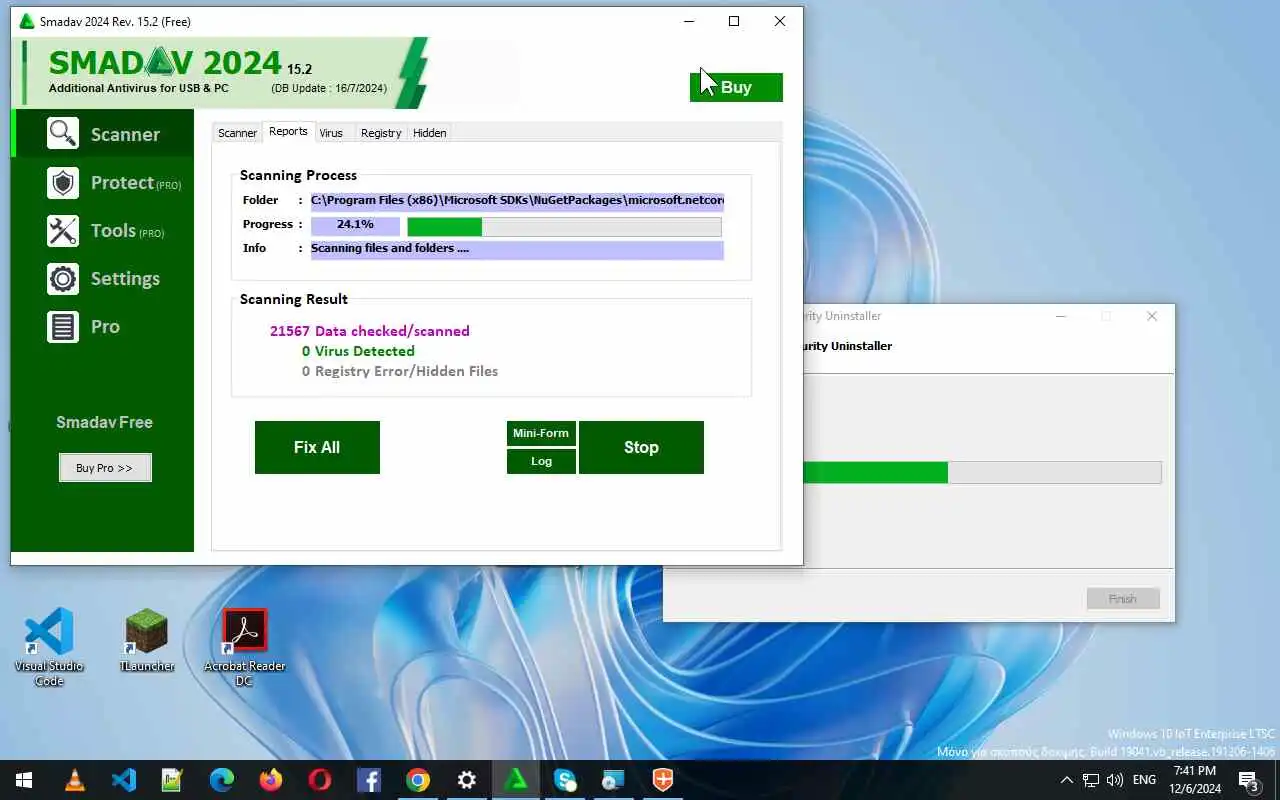The width and height of the screenshot is (1280, 800).
Task: Click the Buy Pro >> button
Action: (x=105, y=468)
